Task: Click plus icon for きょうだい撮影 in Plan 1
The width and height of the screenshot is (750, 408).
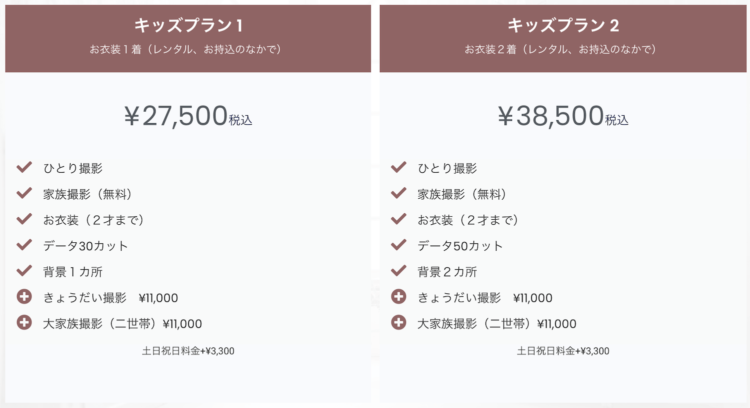Action: pos(24,297)
